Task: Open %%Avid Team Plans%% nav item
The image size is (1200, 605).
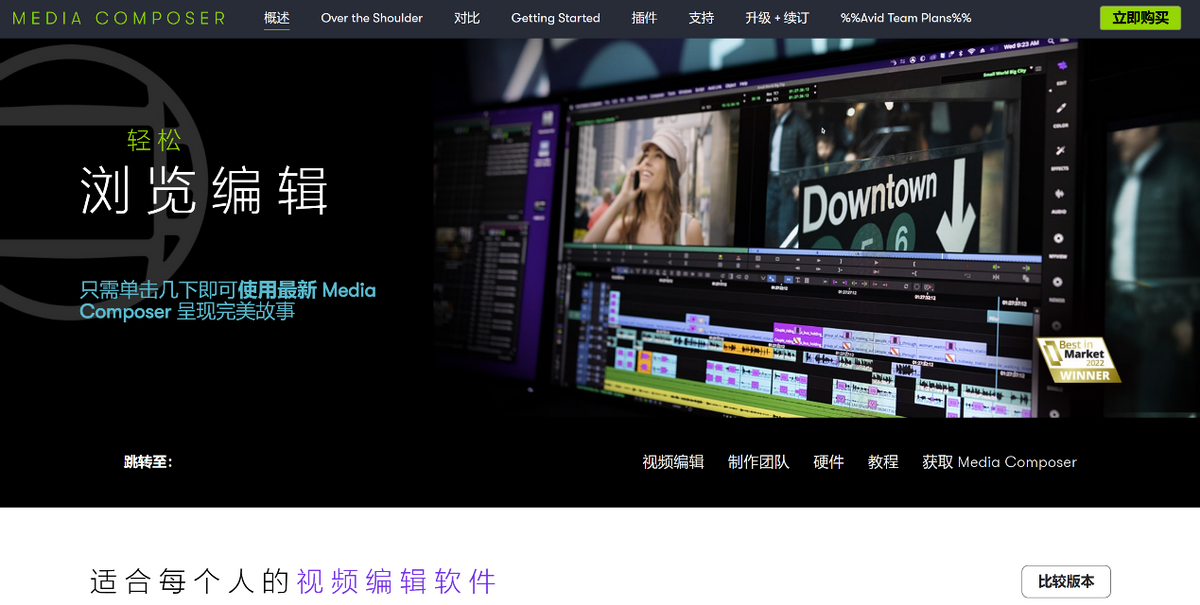Action: [x=906, y=18]
